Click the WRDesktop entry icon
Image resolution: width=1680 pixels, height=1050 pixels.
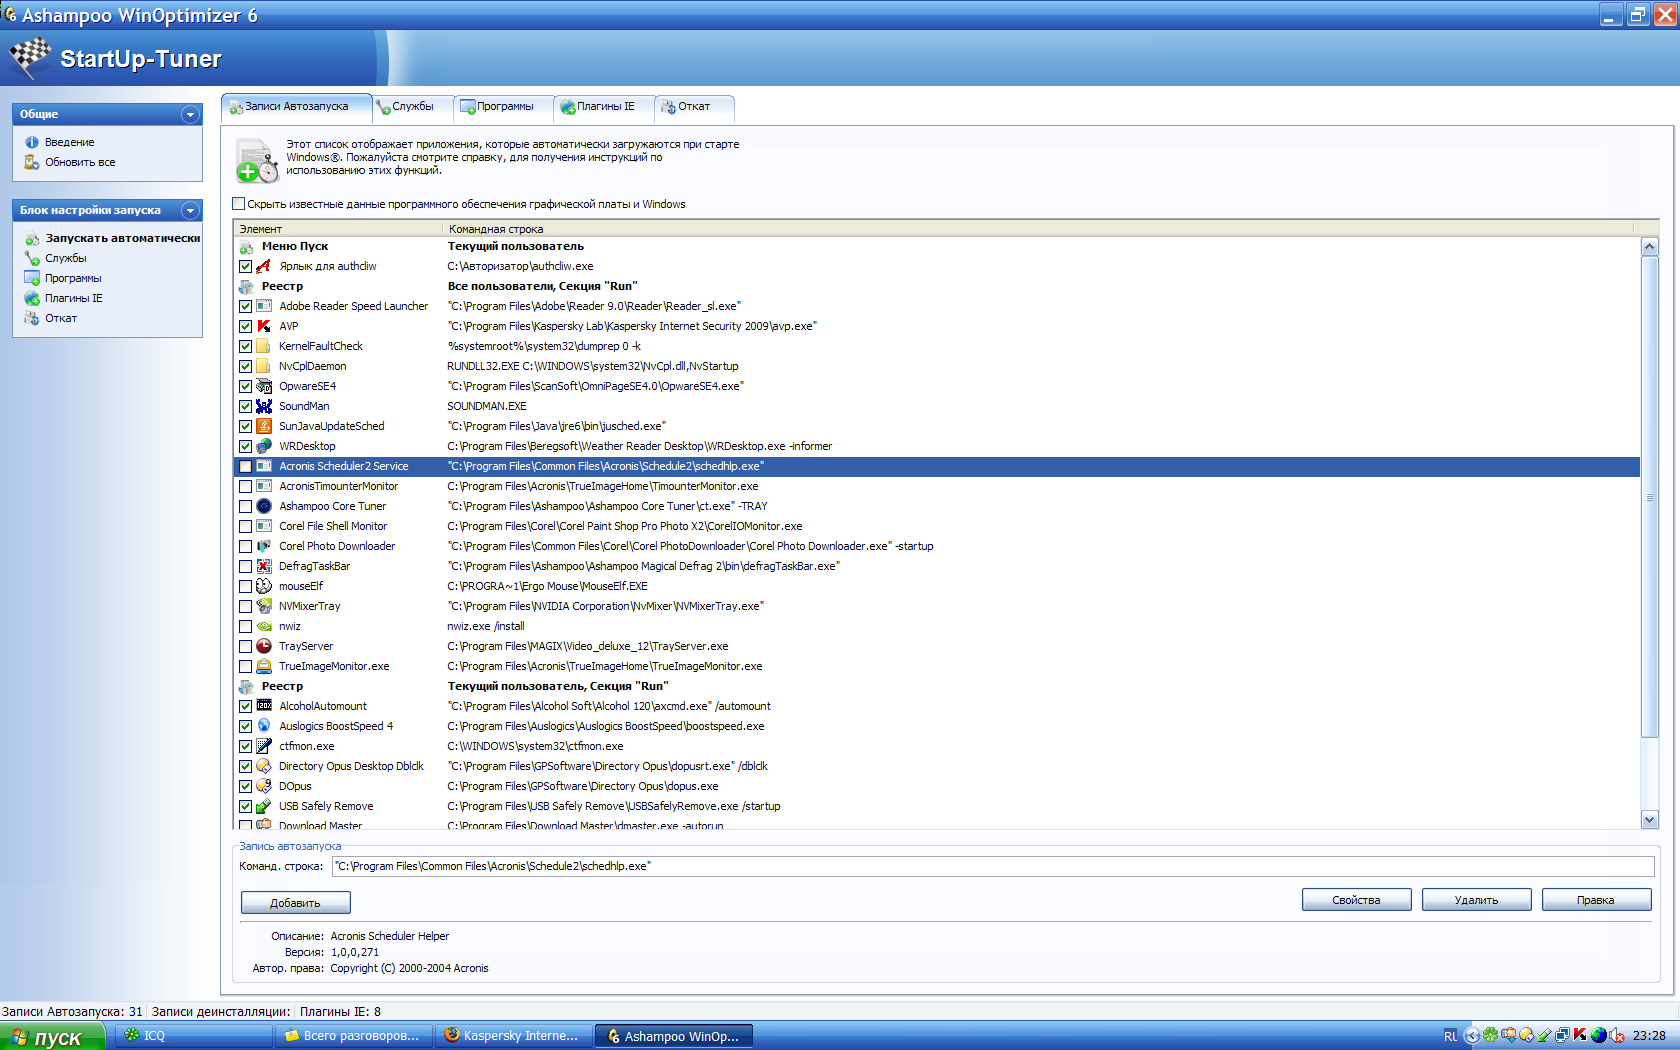(264, 446)
